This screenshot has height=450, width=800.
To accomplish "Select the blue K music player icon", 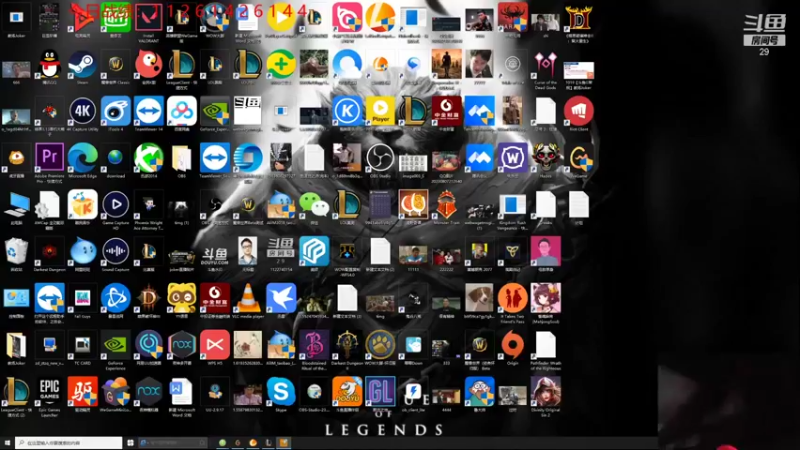I will (x=347, y=111).
